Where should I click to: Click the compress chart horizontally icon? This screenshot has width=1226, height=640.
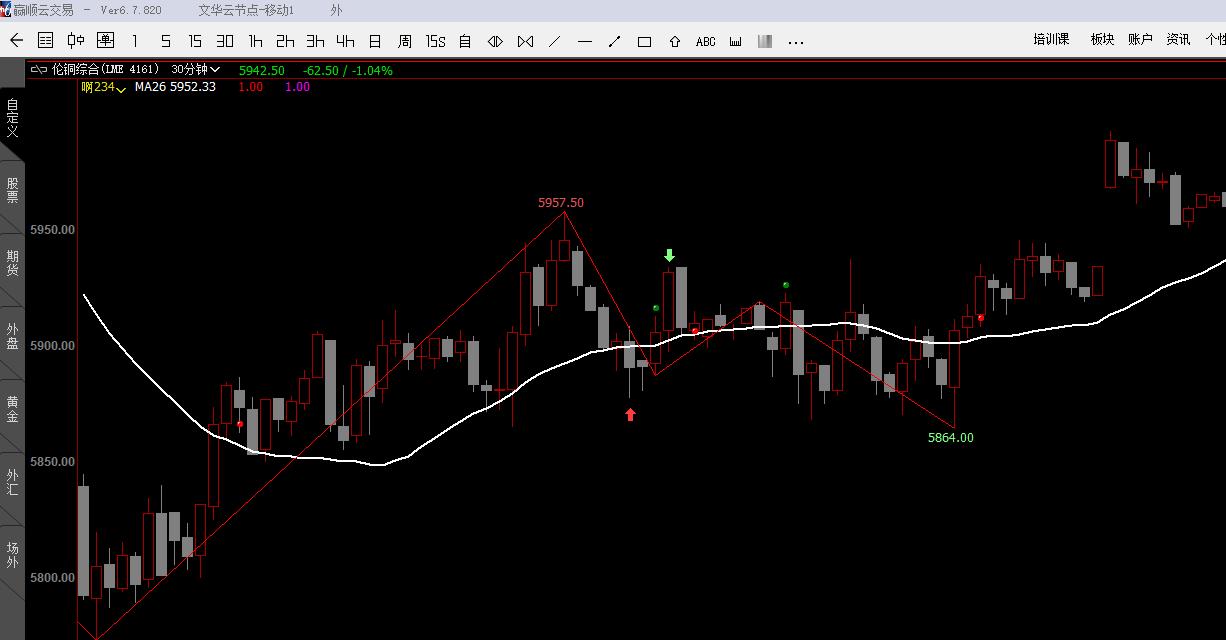point(525,41)
